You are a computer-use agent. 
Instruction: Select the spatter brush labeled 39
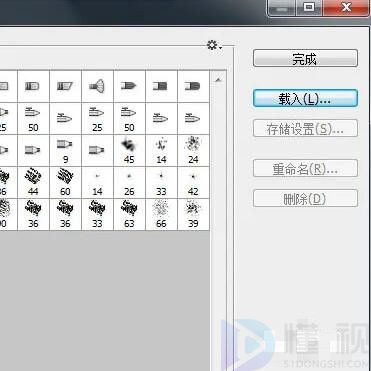tap(193, 214)
